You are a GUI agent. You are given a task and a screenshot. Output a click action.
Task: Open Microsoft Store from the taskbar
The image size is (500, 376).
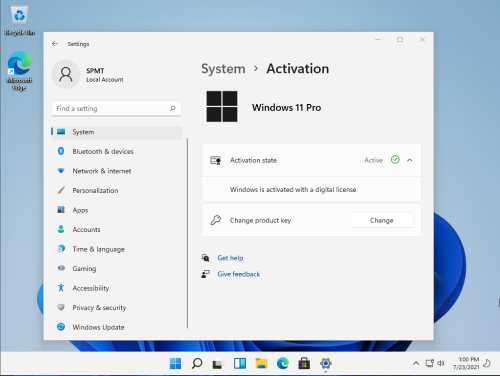point(304,363)
